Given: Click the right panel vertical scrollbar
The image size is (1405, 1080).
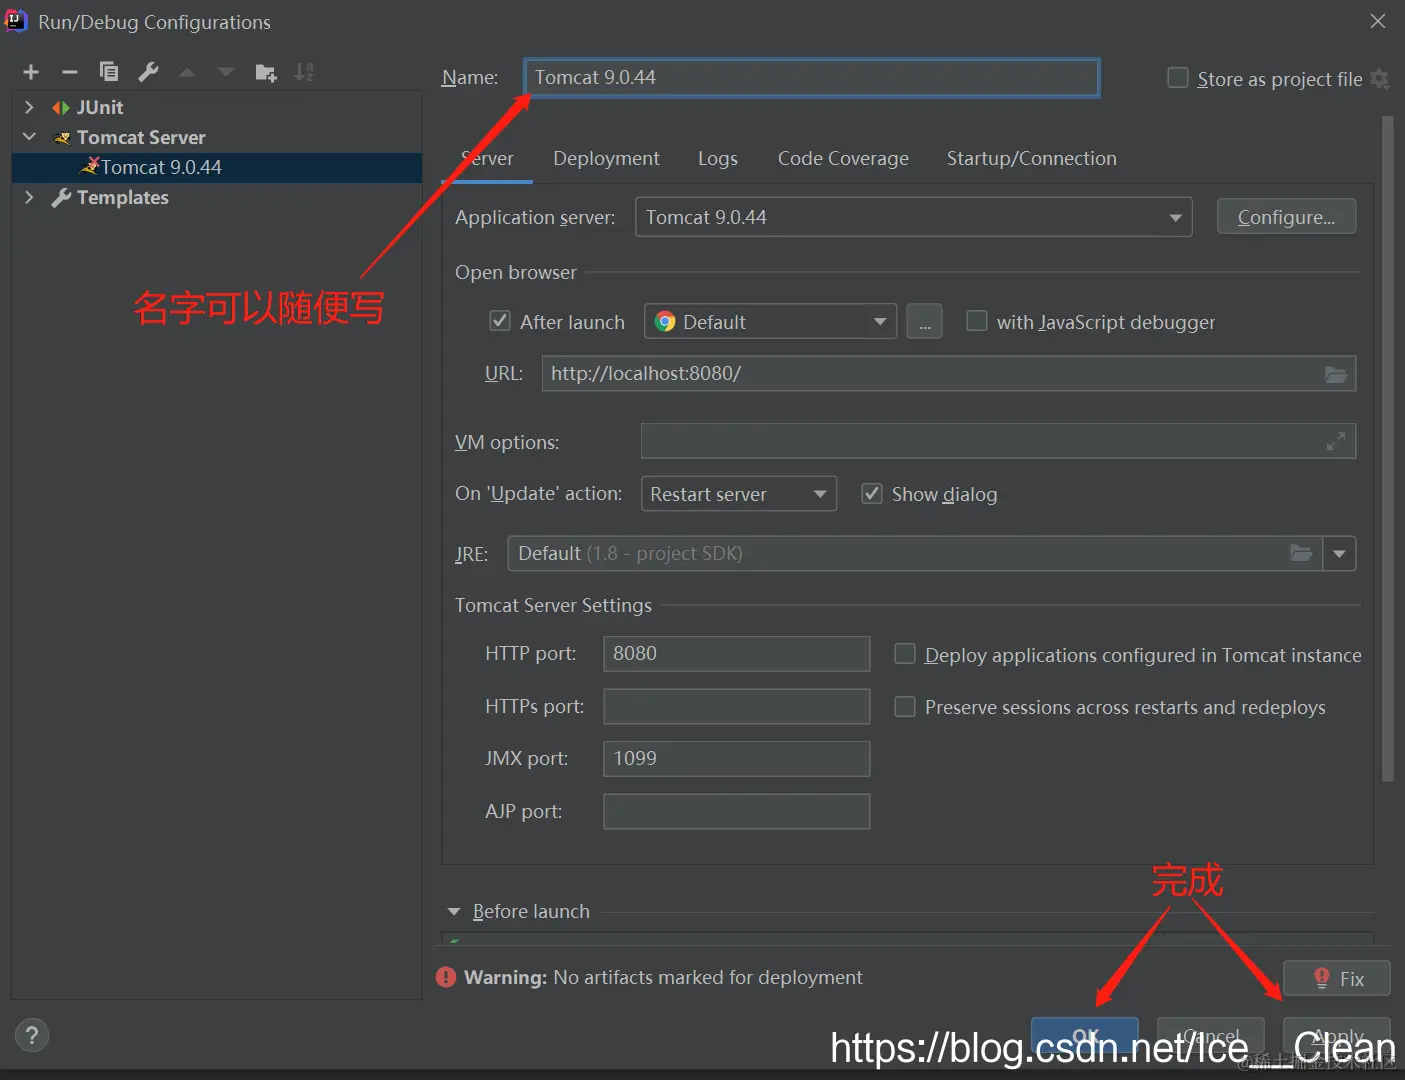Looking at the screenshot, I should [x=1387, y=448].
